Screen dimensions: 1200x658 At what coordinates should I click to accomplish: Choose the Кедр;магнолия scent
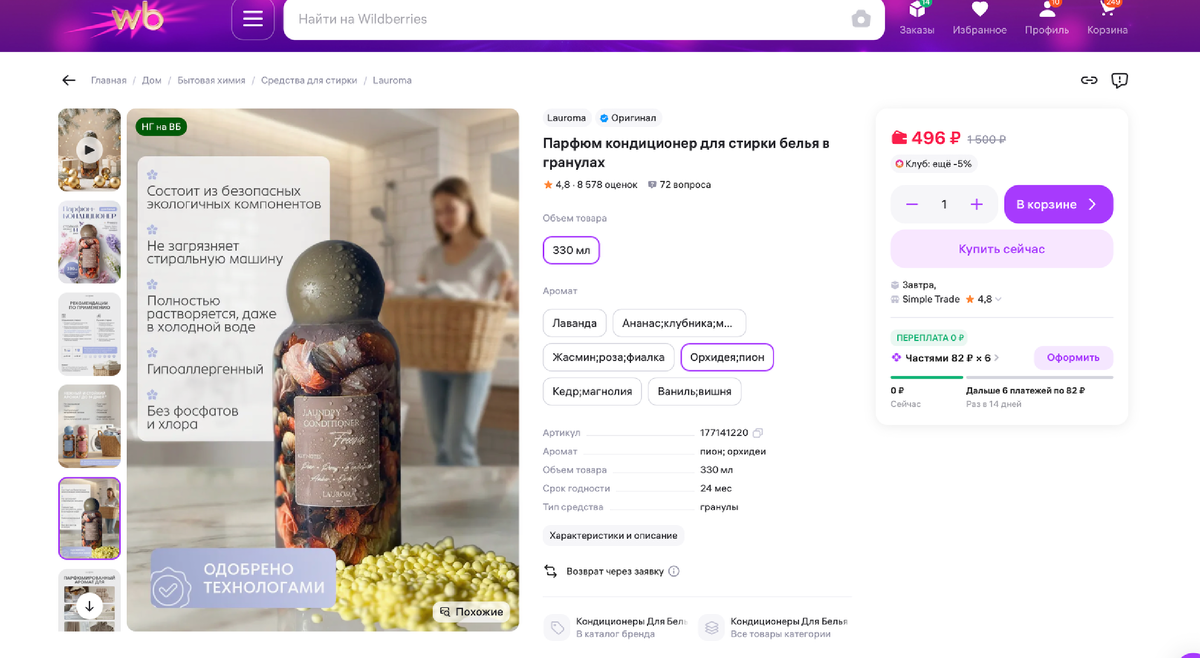pos(592,391)
